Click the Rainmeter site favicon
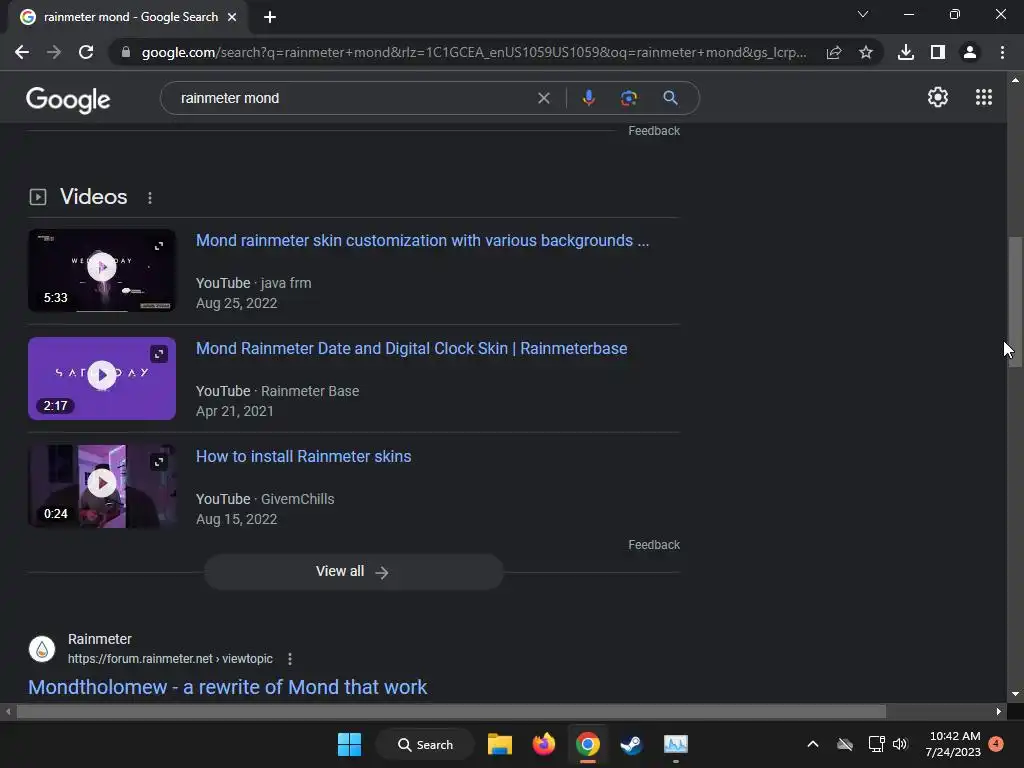Image resolution: width=1024 pixels, height=768 pixels. click(x=42, y=649)
